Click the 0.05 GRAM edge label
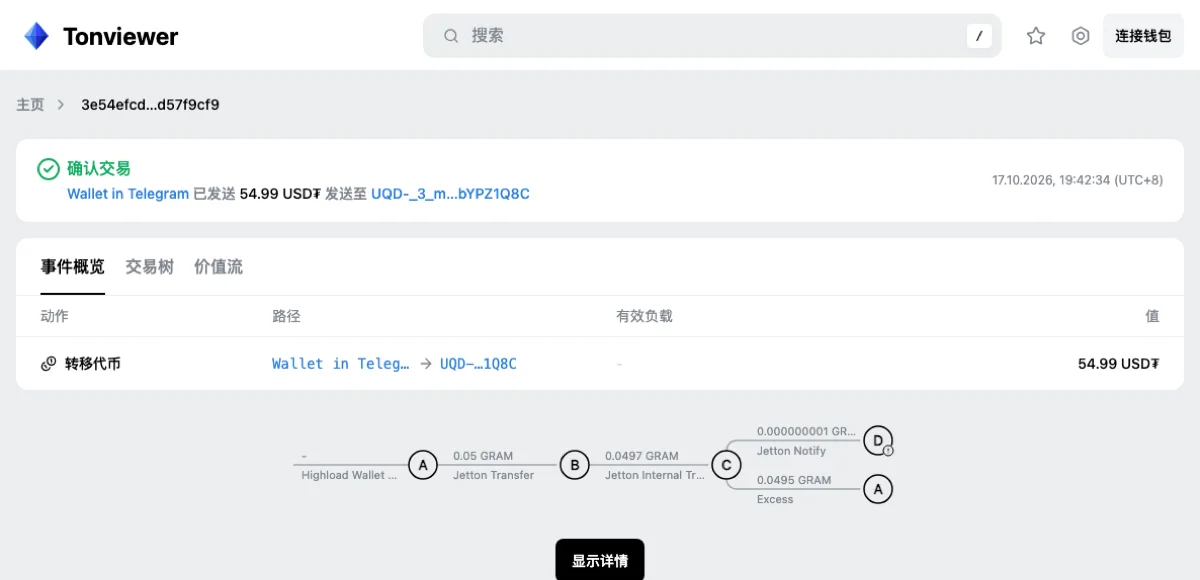 pyautogui.click(x=481, y=455)
